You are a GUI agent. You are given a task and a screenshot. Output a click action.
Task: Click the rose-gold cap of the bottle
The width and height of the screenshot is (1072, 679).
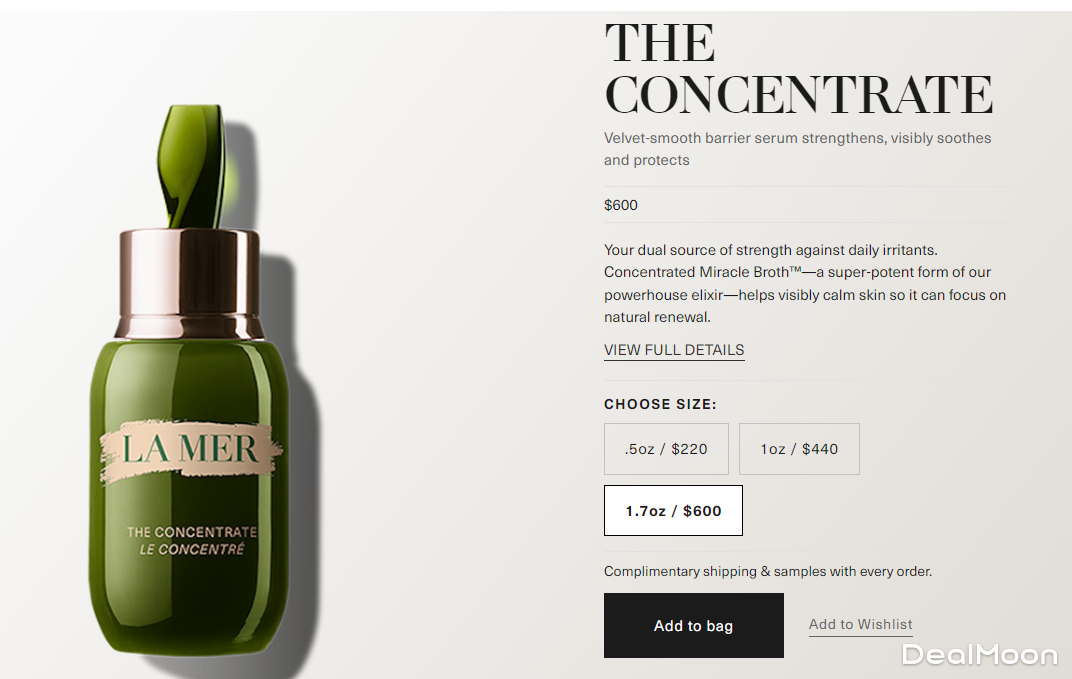tap(189, 284)
